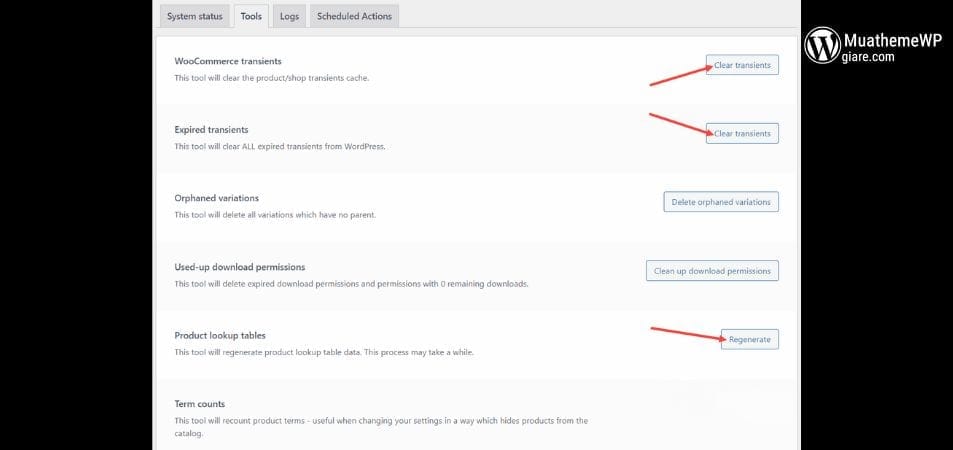Go to the Scheduled Actions tab
953x450 pixels.
(x=355, y=17)
